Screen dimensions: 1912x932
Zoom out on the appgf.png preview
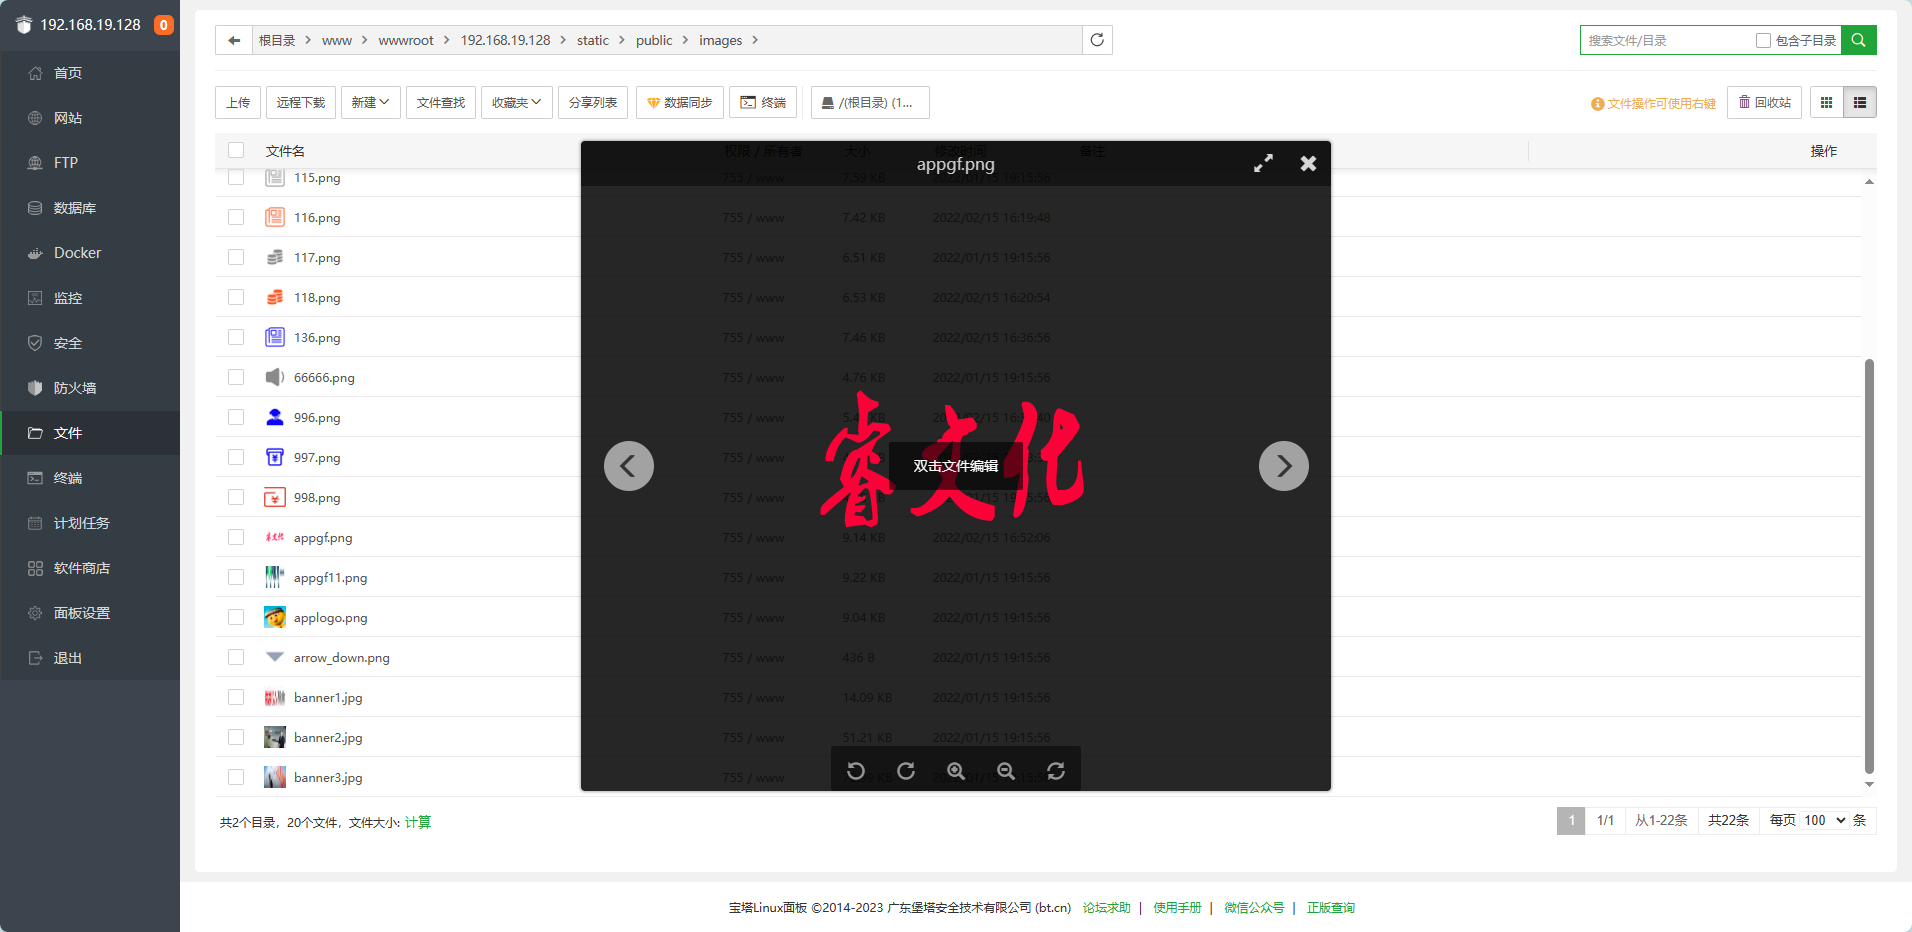point(1006,771)
